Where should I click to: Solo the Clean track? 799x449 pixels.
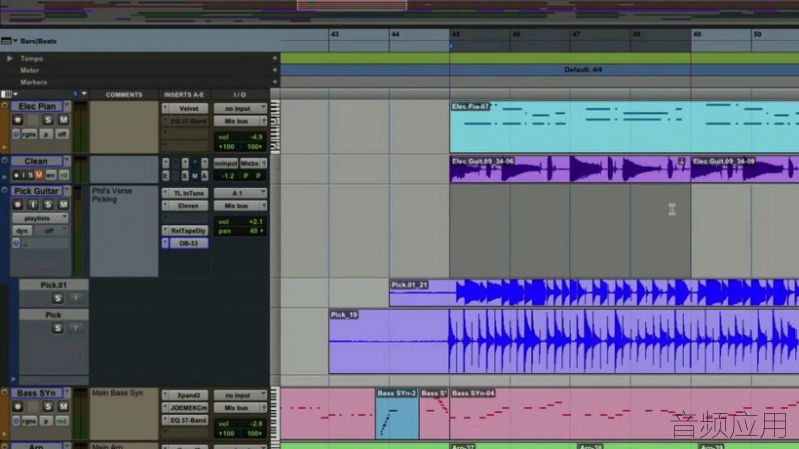point(31,175)
